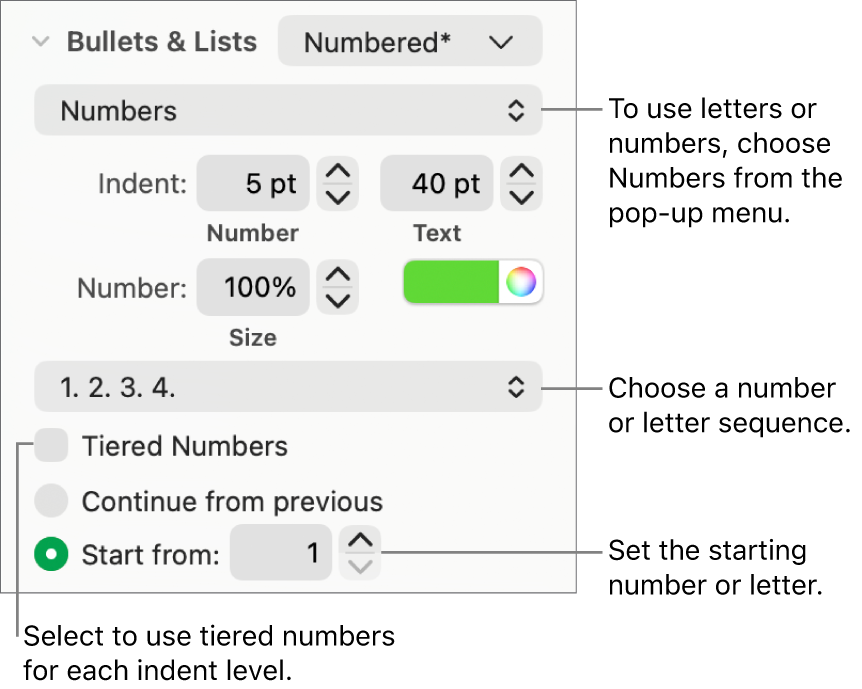
Task: Collapse the Bullets & Lists section
Action: pos(40,42)
